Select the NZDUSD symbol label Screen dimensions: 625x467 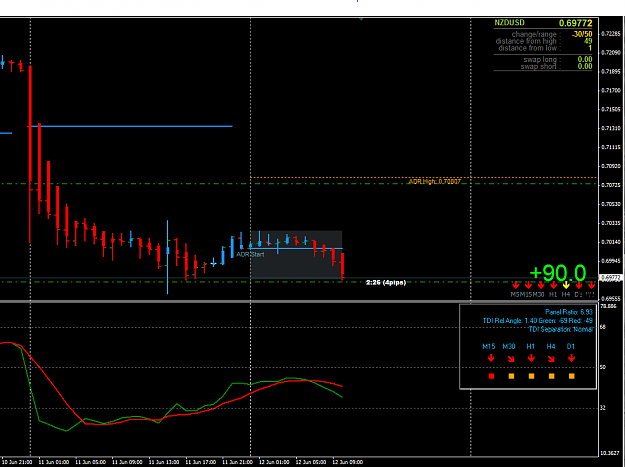[x=509, y=23]
